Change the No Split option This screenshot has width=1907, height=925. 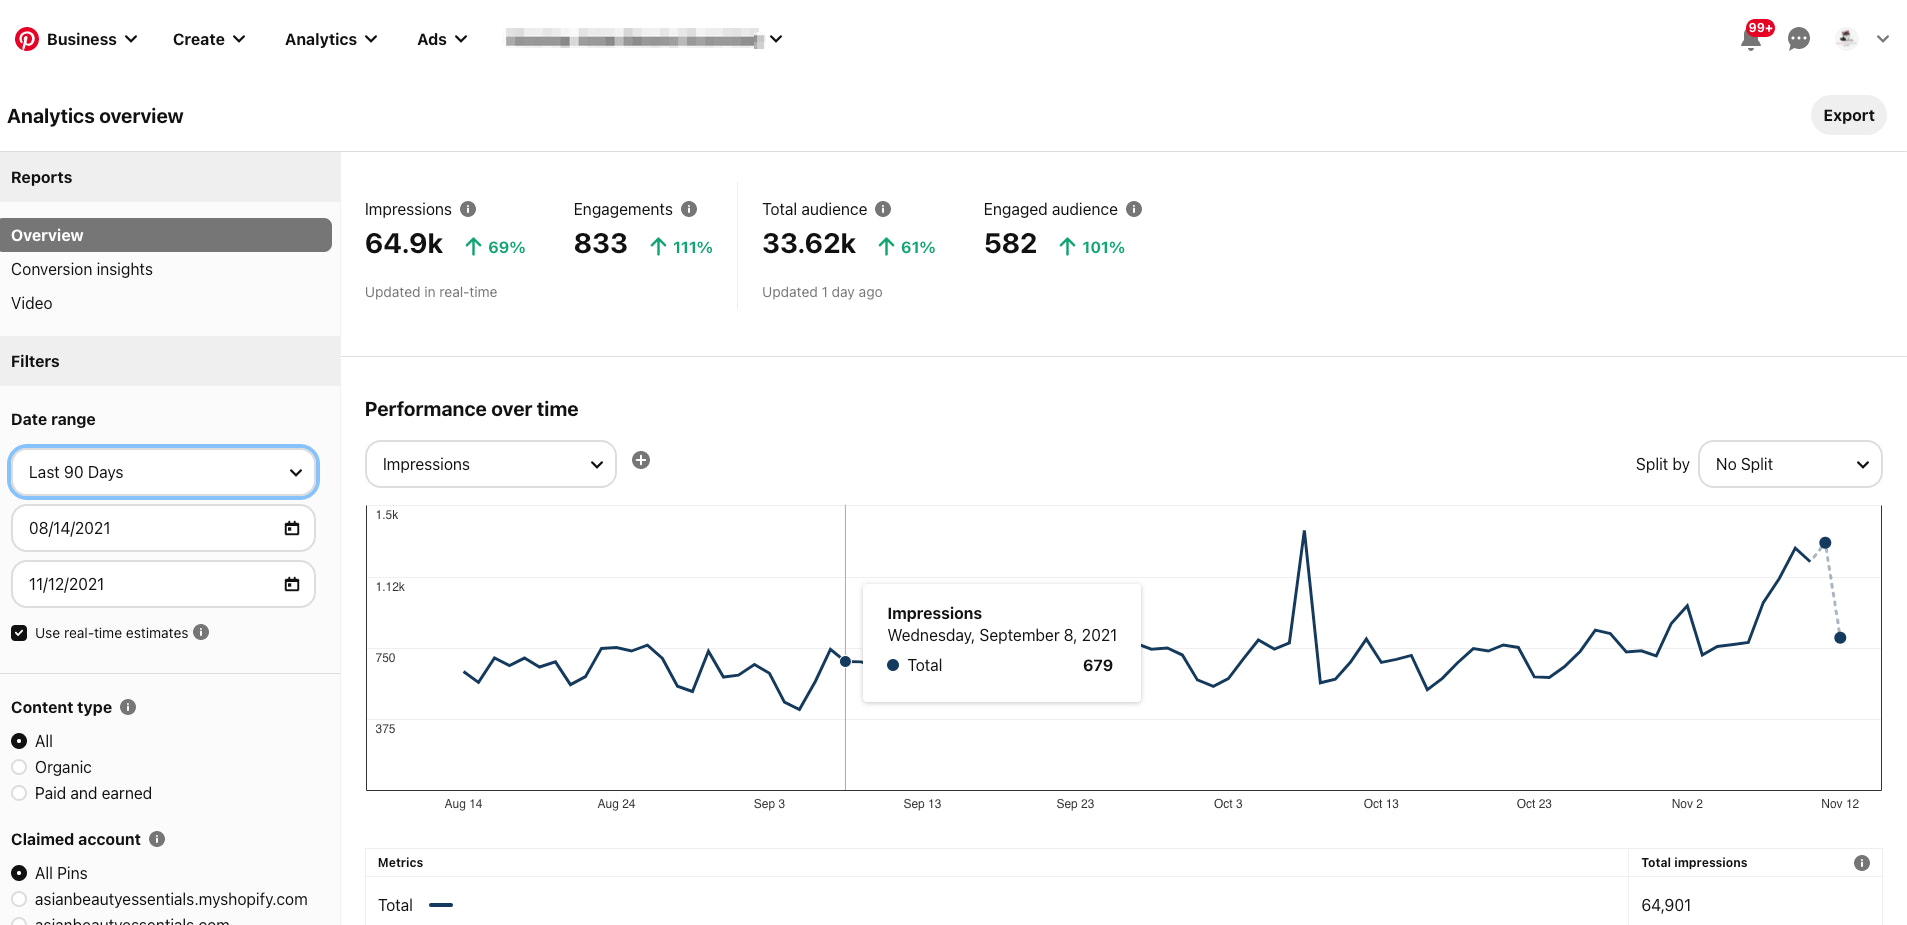(1789, 464)
